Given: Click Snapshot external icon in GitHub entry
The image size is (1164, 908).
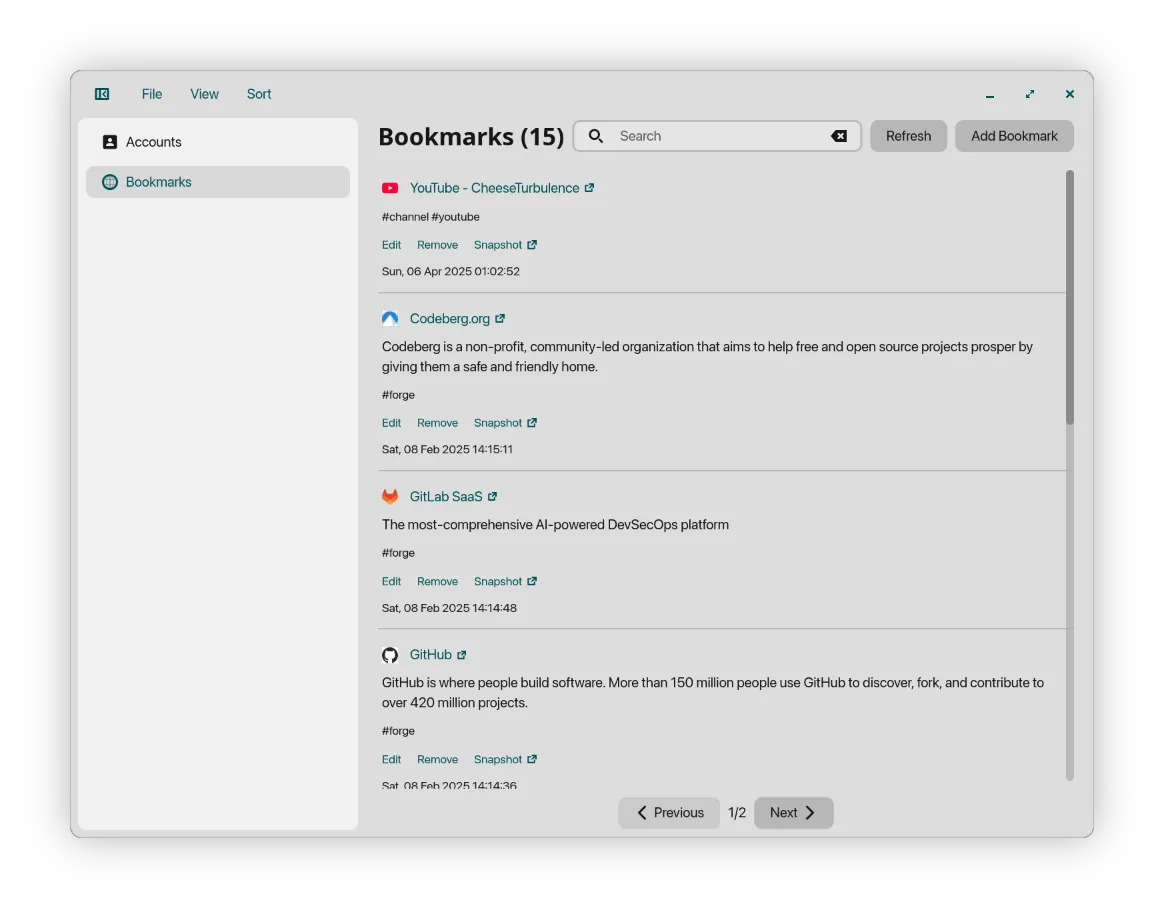Looking at the screenshot, I should (532, 760).
